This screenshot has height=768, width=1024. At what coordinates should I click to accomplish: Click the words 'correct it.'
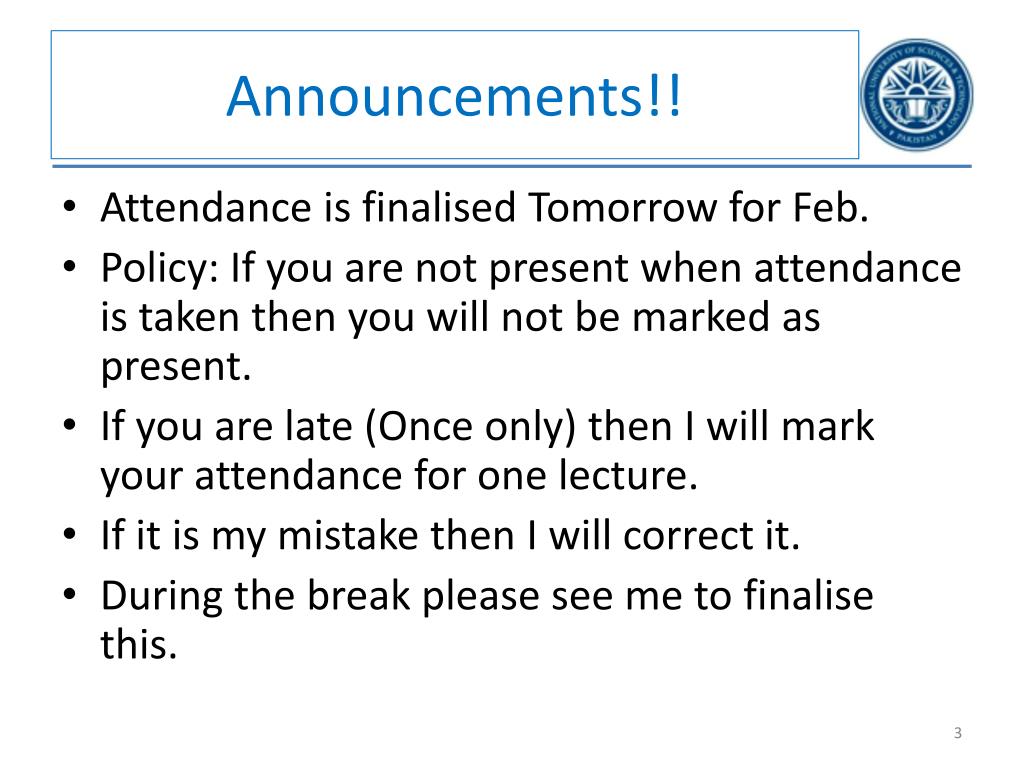(712, 536)
